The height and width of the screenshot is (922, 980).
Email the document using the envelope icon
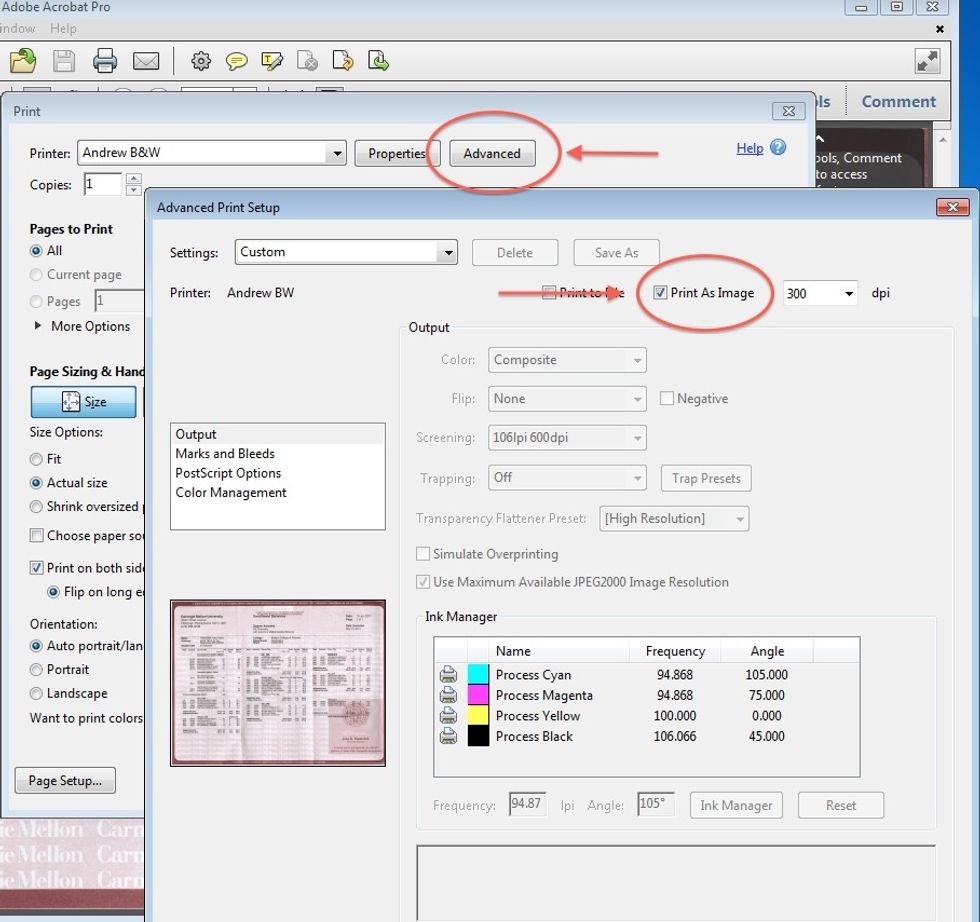click(146, 61)
